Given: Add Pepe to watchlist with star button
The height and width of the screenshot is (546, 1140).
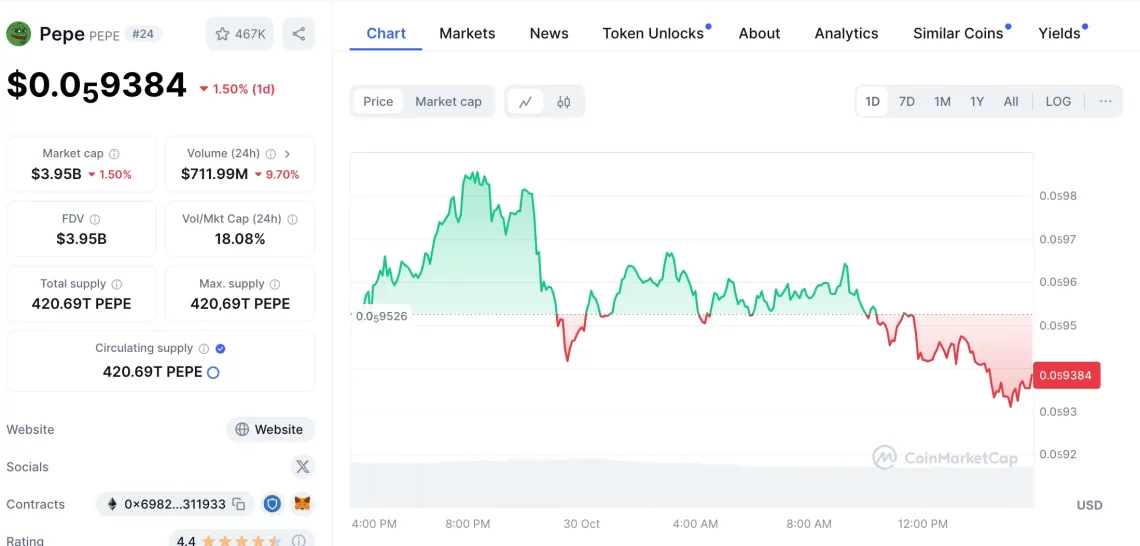Looking at the screenshot, I should tap(240, 33).
